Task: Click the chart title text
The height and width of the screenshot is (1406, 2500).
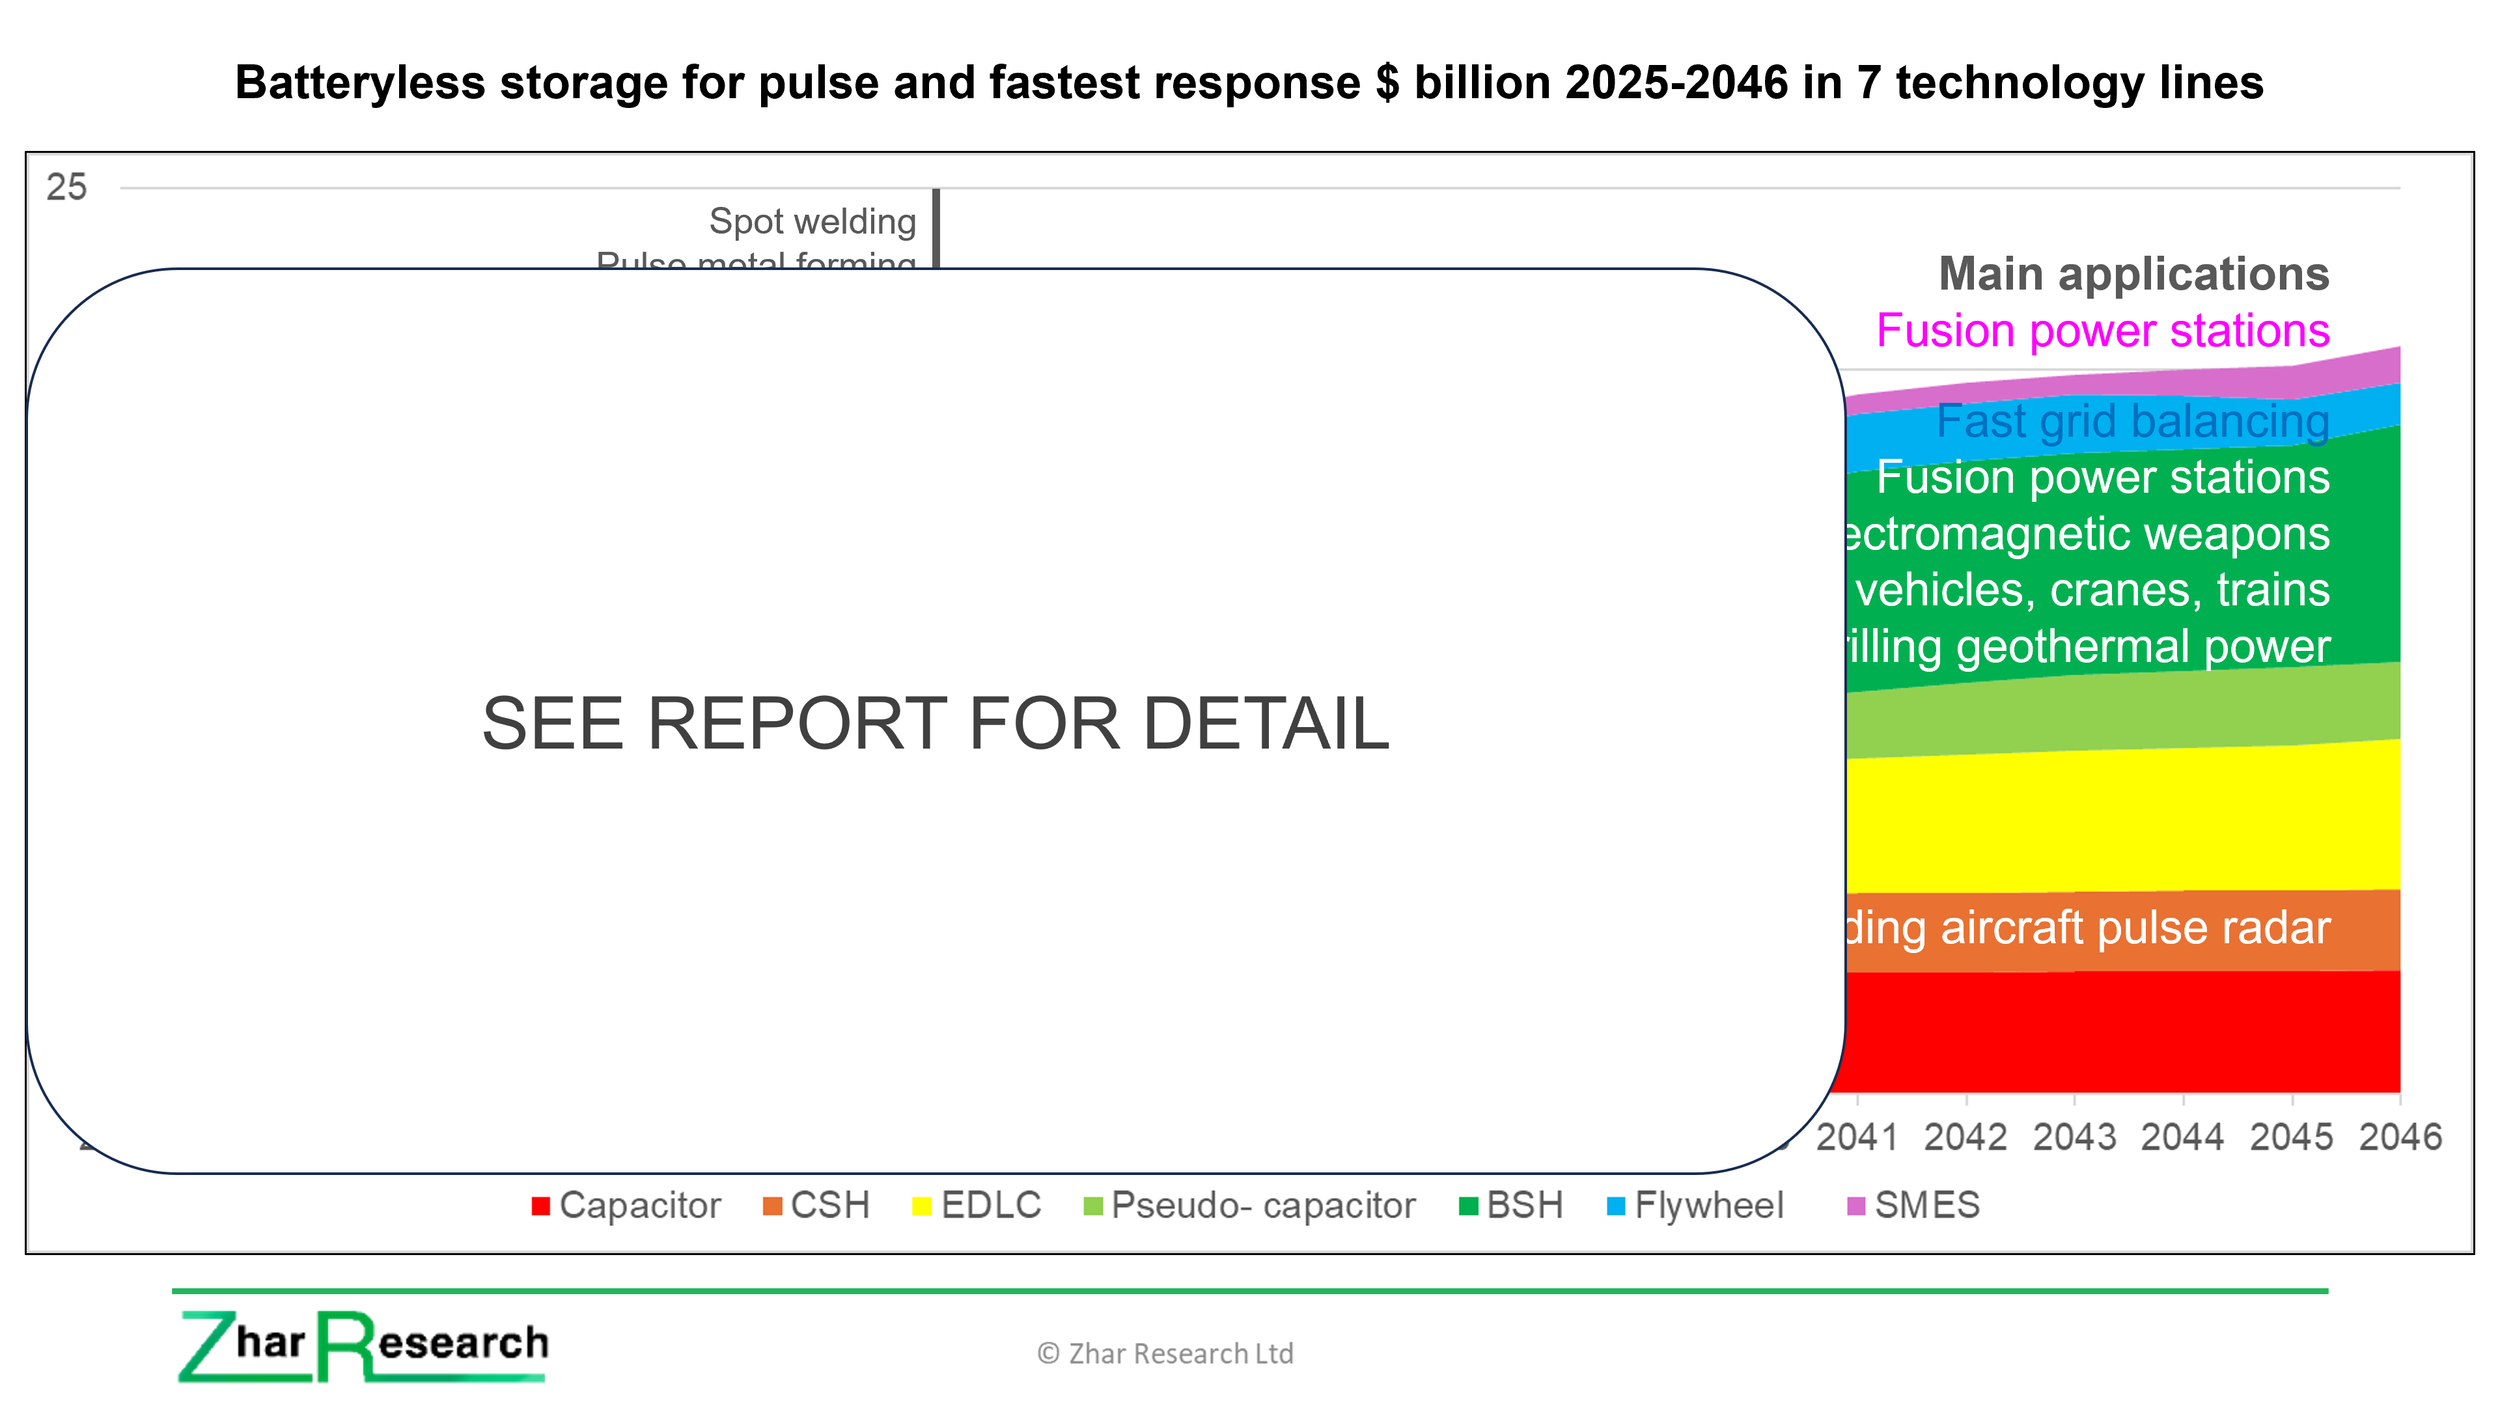Action: [1249, 82]
